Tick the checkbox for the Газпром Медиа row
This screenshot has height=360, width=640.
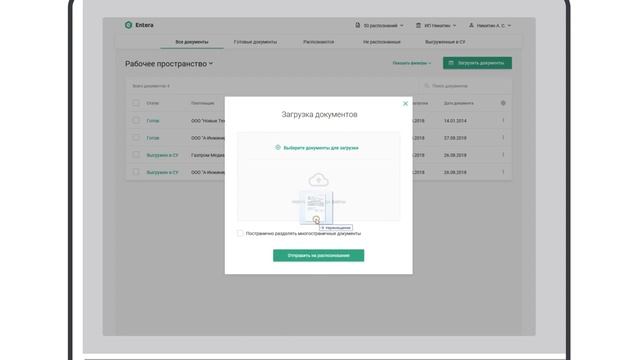tap(136, 155)
